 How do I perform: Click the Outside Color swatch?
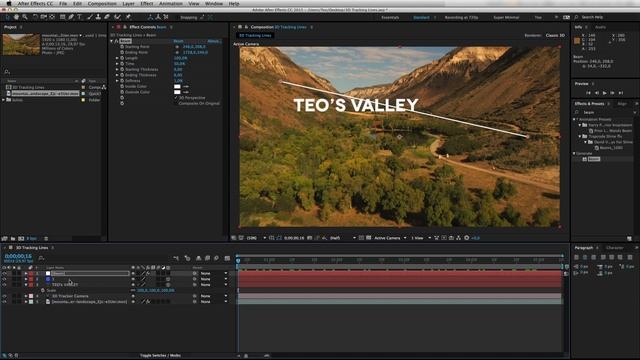(x=177, y=92)
